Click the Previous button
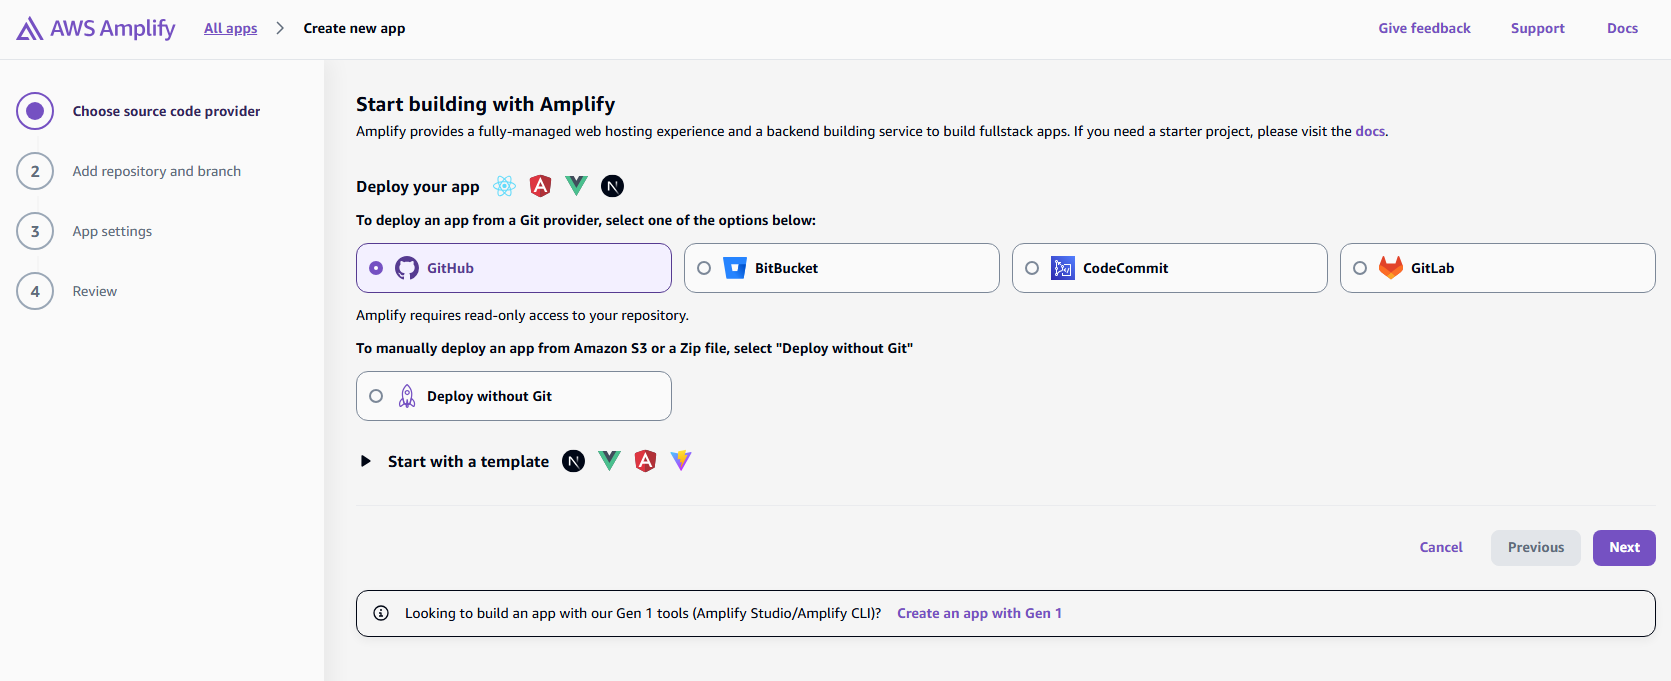This screenshot has height=681, width=1671. click(1536, 547)
